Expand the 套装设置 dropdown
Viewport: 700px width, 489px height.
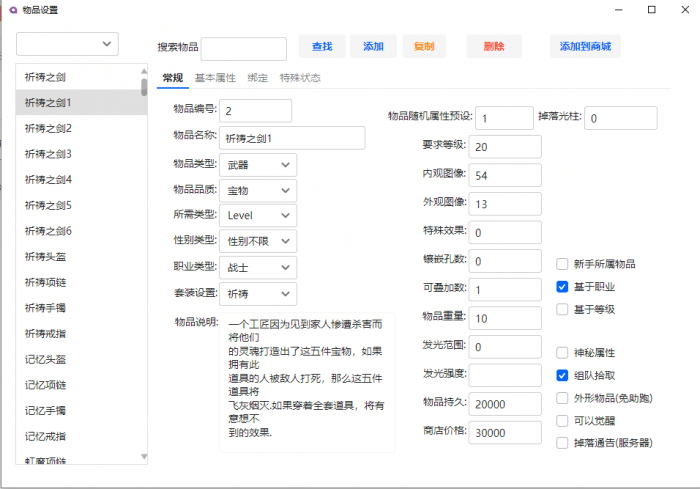pyautogui.click(x=259, y=294)
